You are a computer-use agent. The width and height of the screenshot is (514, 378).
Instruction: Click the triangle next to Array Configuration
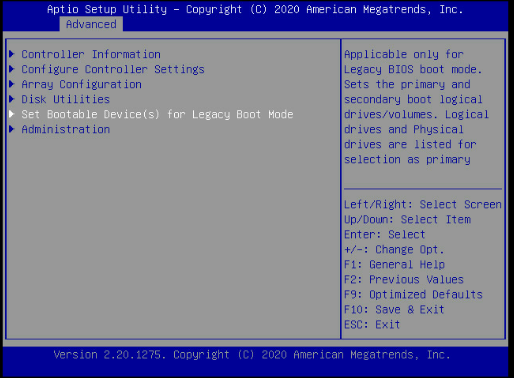click(12, 84)
